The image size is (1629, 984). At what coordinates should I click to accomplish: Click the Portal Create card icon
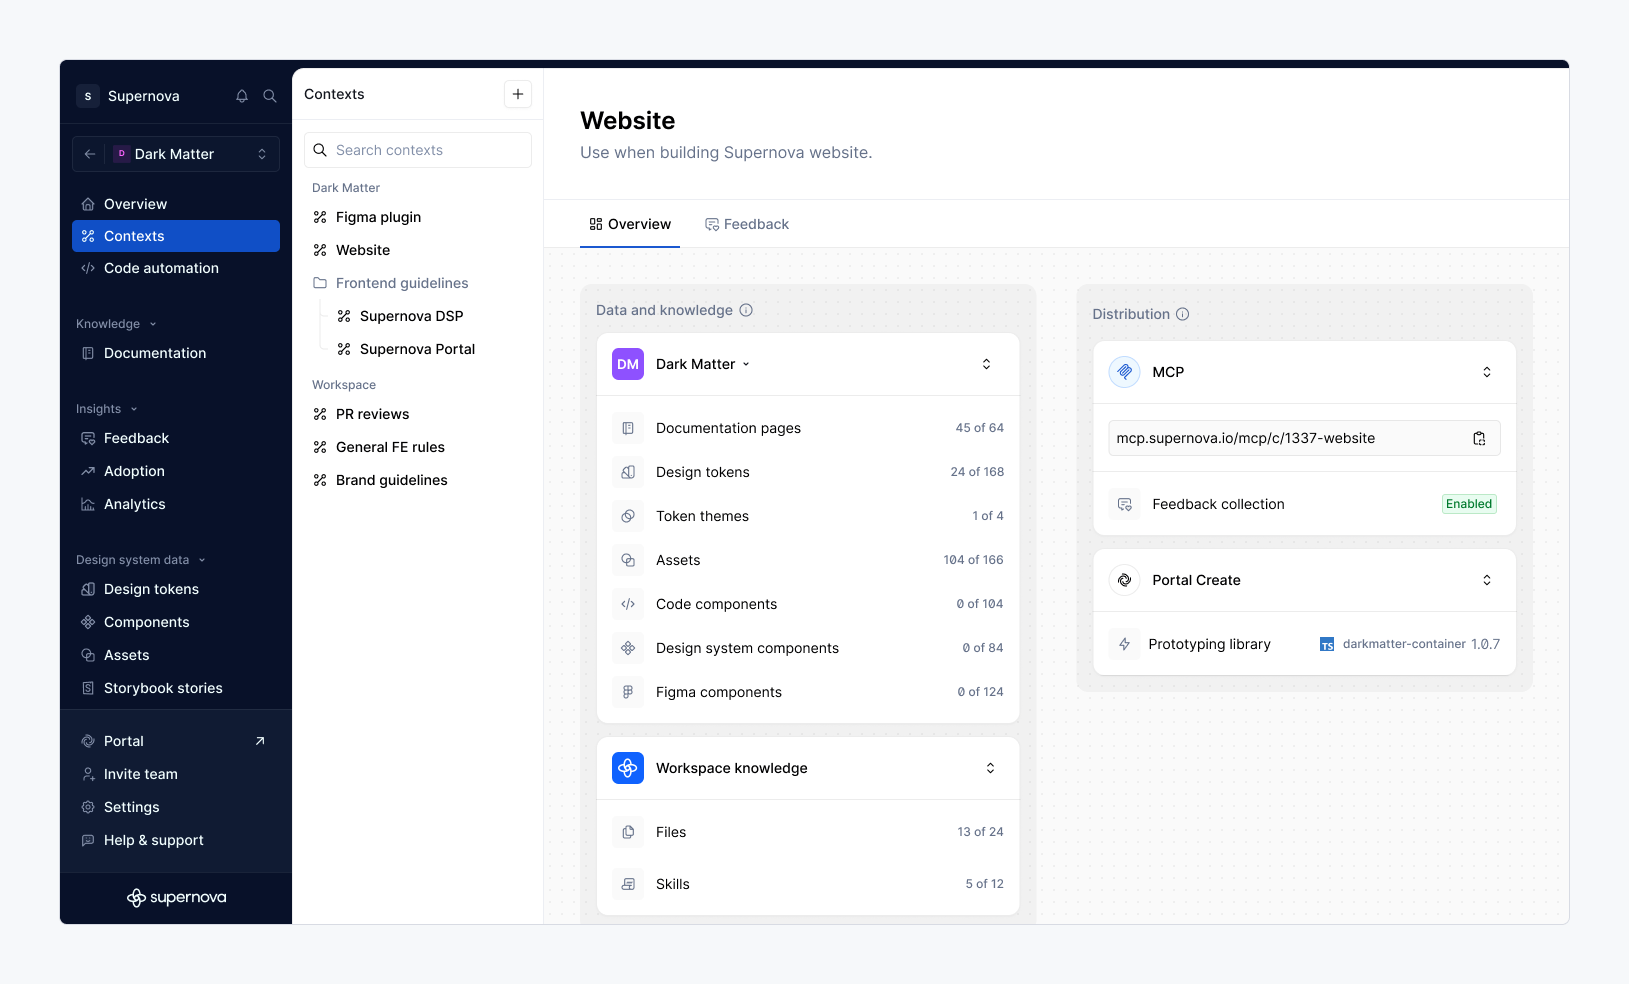pyautogui.click(x=1125, y=580)
